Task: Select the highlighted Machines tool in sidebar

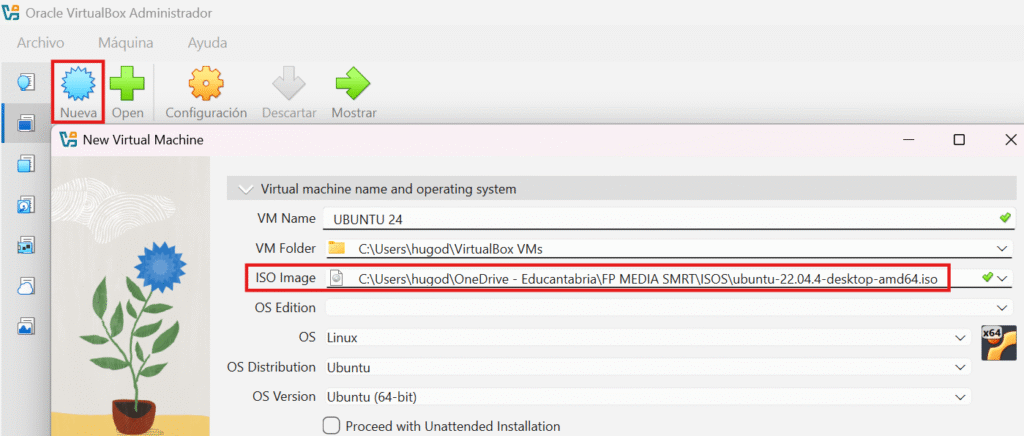Action: click(x=26, y=122)
